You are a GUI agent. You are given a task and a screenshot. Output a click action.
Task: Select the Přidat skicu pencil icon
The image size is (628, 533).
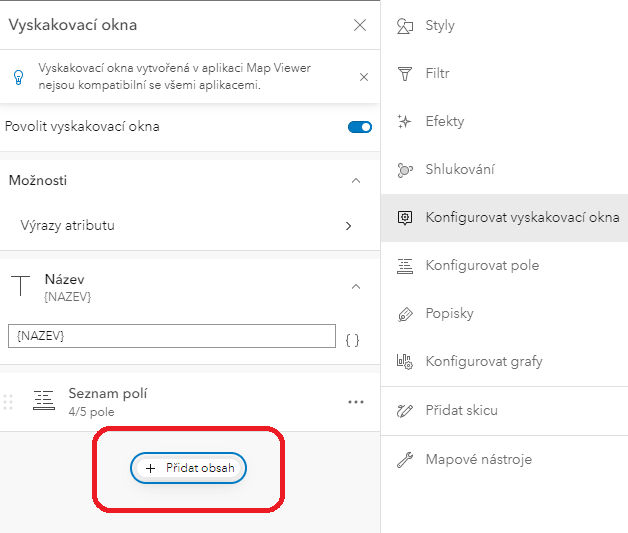pyautogui.click(x=405, y=411)
